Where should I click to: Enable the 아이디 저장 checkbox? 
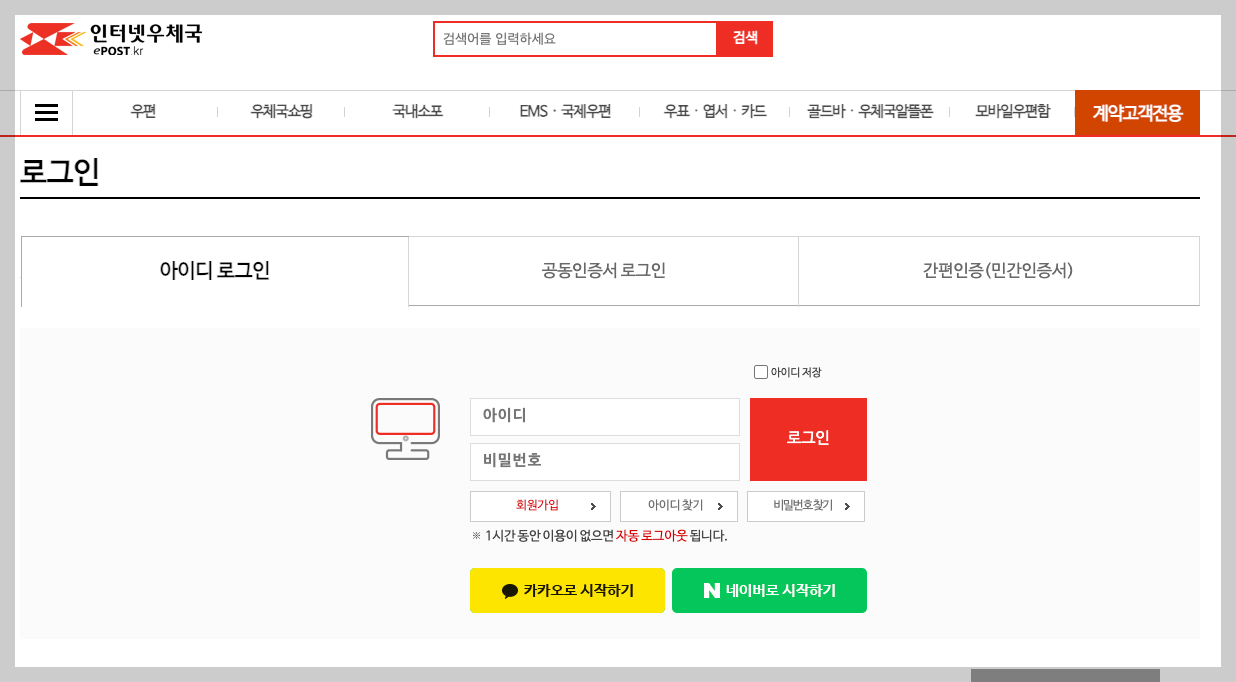click(760, 372)
